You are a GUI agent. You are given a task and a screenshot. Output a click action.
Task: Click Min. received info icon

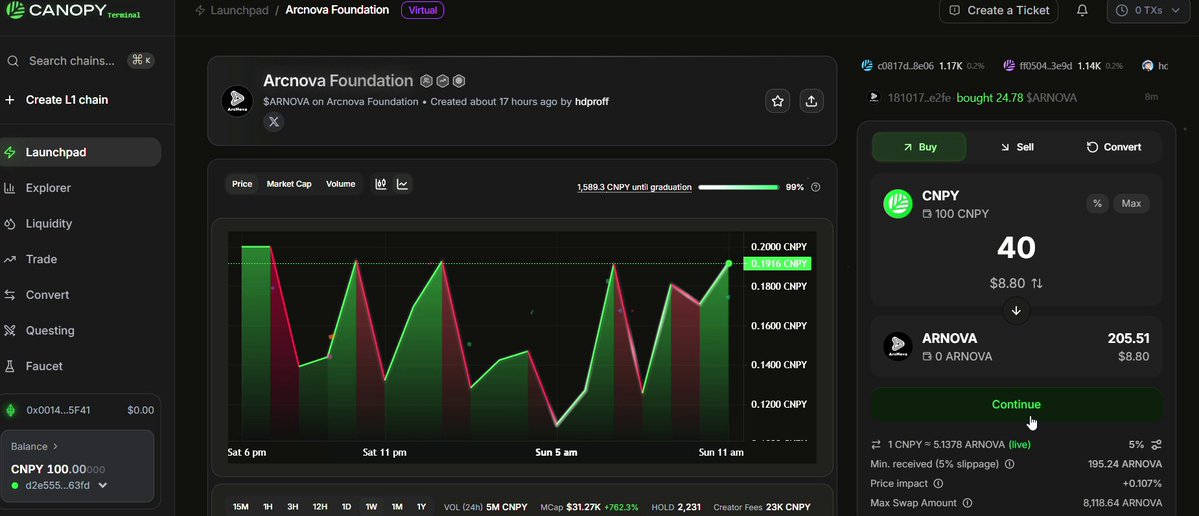(x=1009, y=464)
